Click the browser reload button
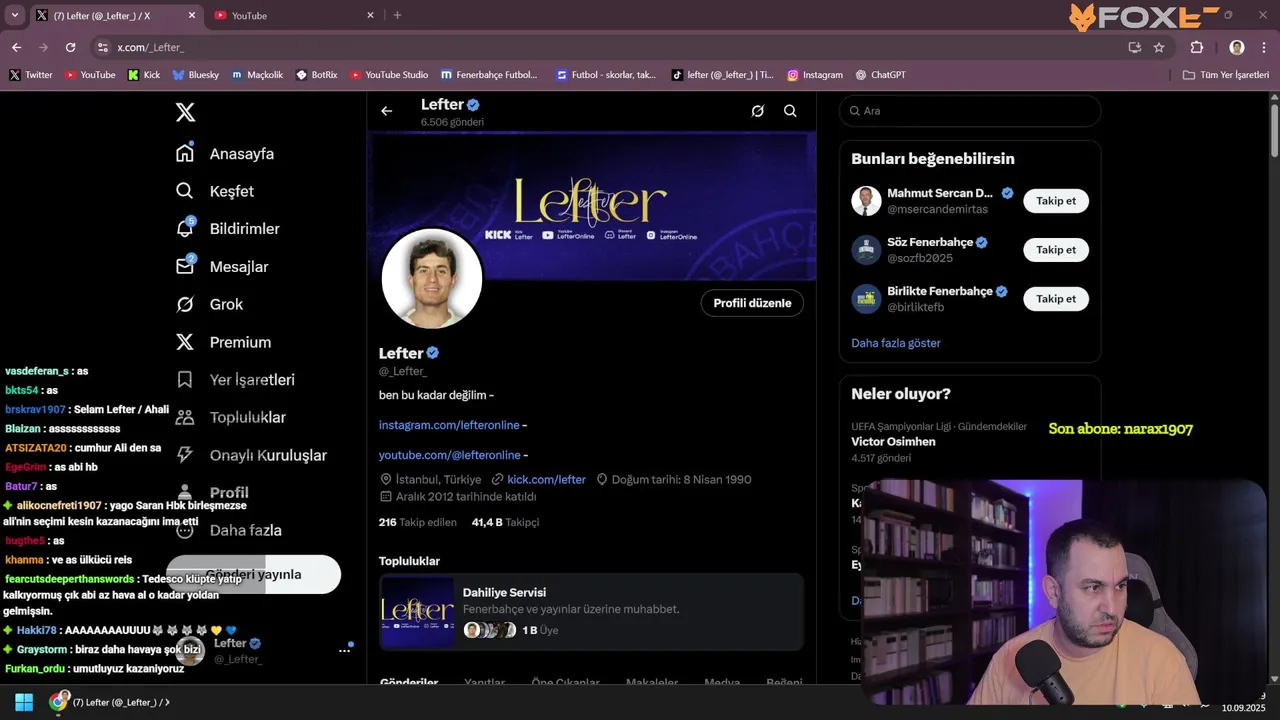The width and height of the screenshot is (1280, 720). click(x=70, y=47)
